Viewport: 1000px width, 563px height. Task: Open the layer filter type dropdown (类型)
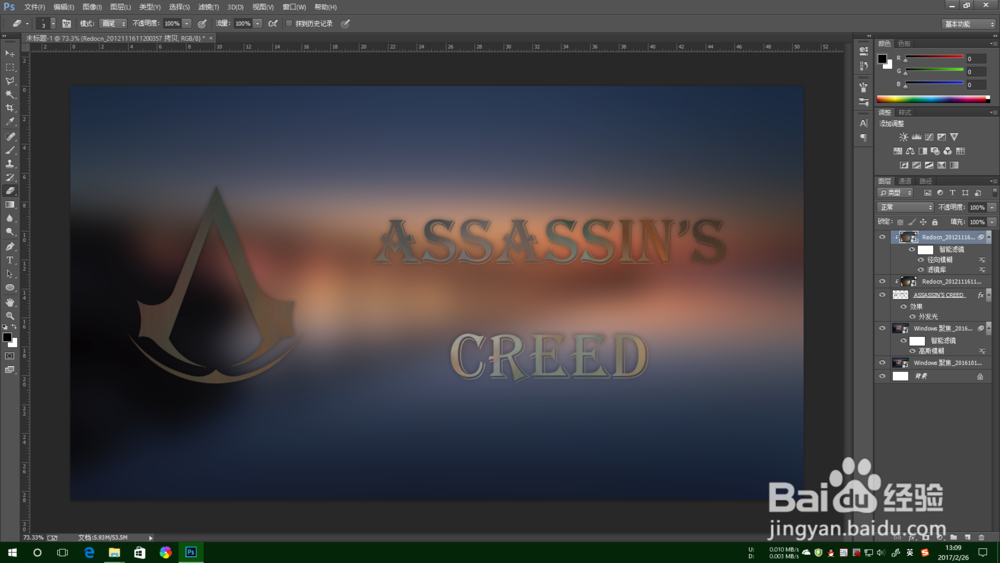coord(895,193)
